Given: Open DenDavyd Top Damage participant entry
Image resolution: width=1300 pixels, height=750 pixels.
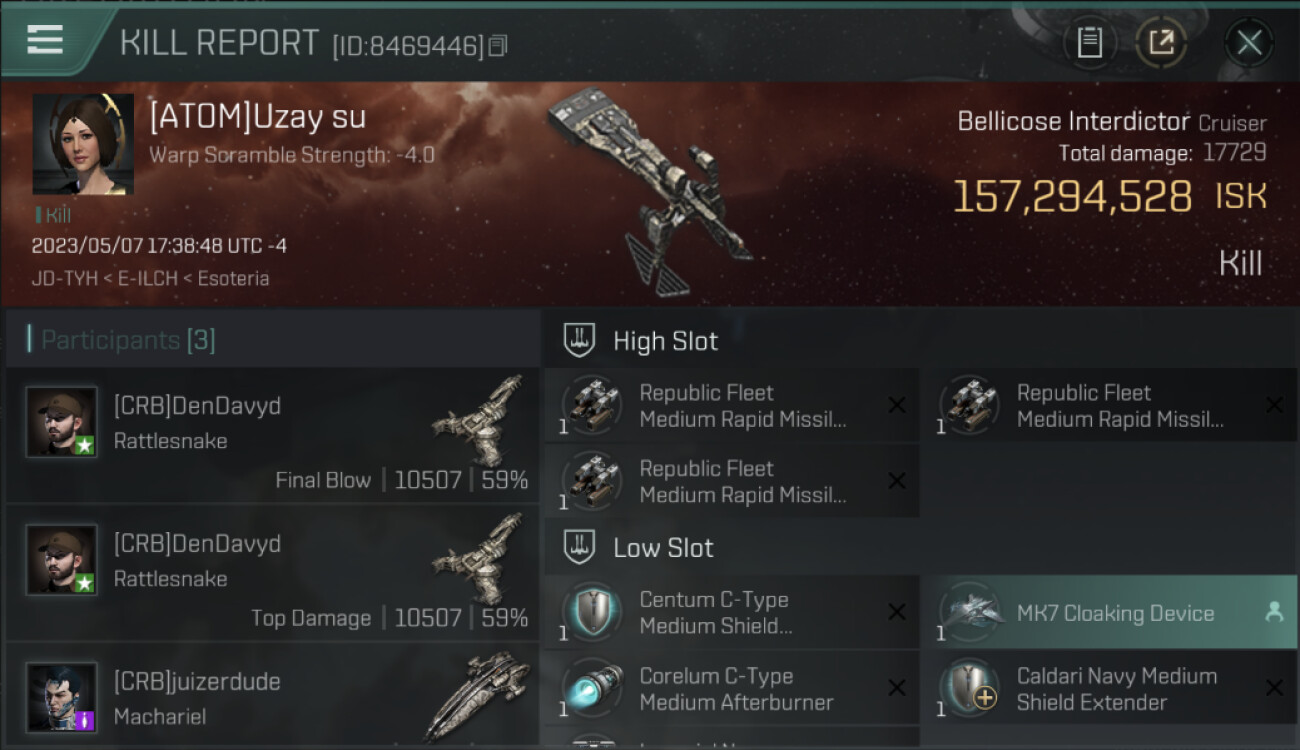Looking at the screenshot, I should [272, 573].
